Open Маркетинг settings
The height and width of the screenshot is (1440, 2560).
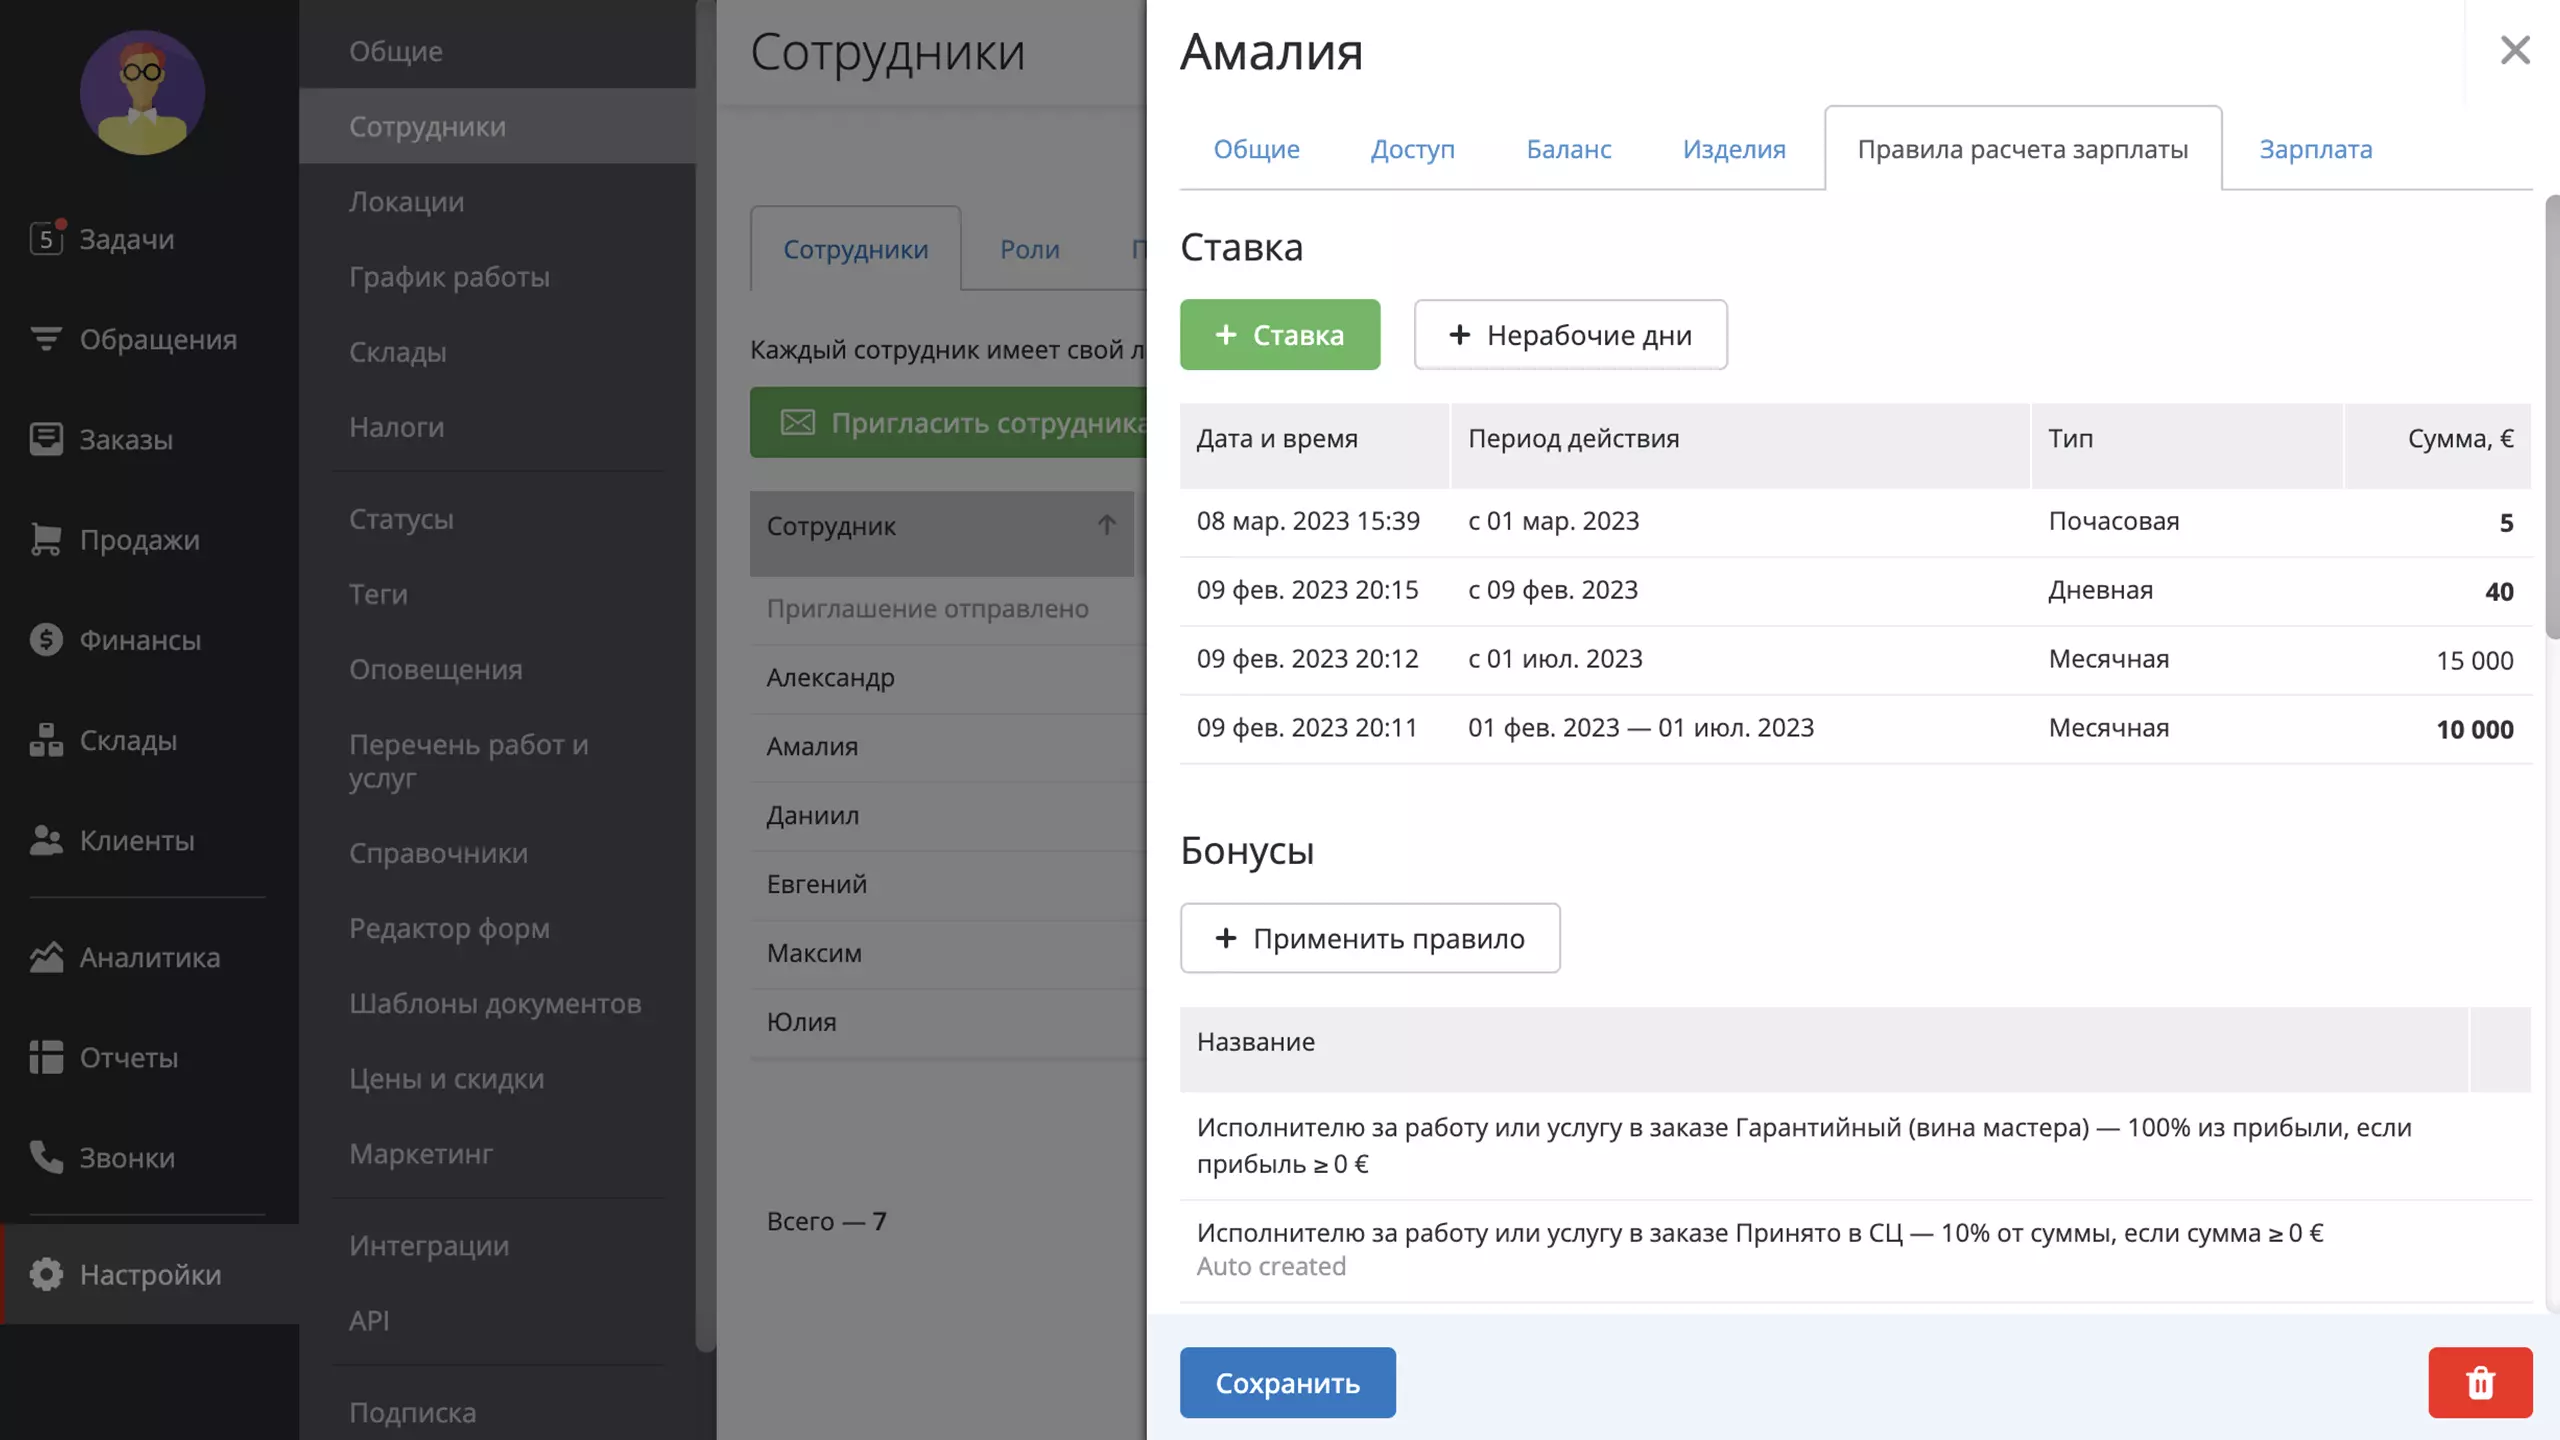click(497, 1153)
